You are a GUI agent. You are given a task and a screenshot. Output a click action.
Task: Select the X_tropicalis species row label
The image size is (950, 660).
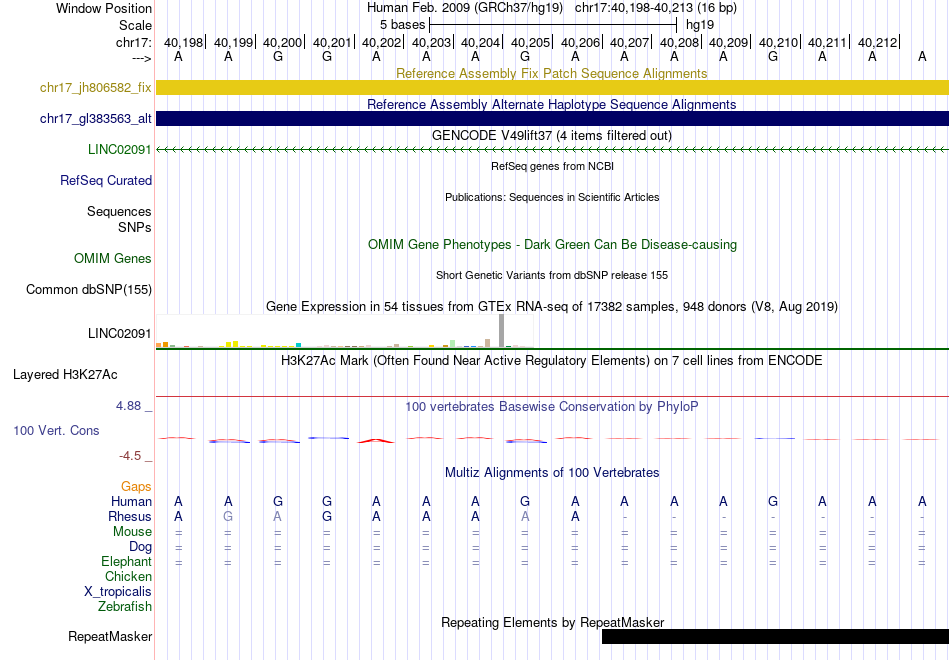coord(118,592)
